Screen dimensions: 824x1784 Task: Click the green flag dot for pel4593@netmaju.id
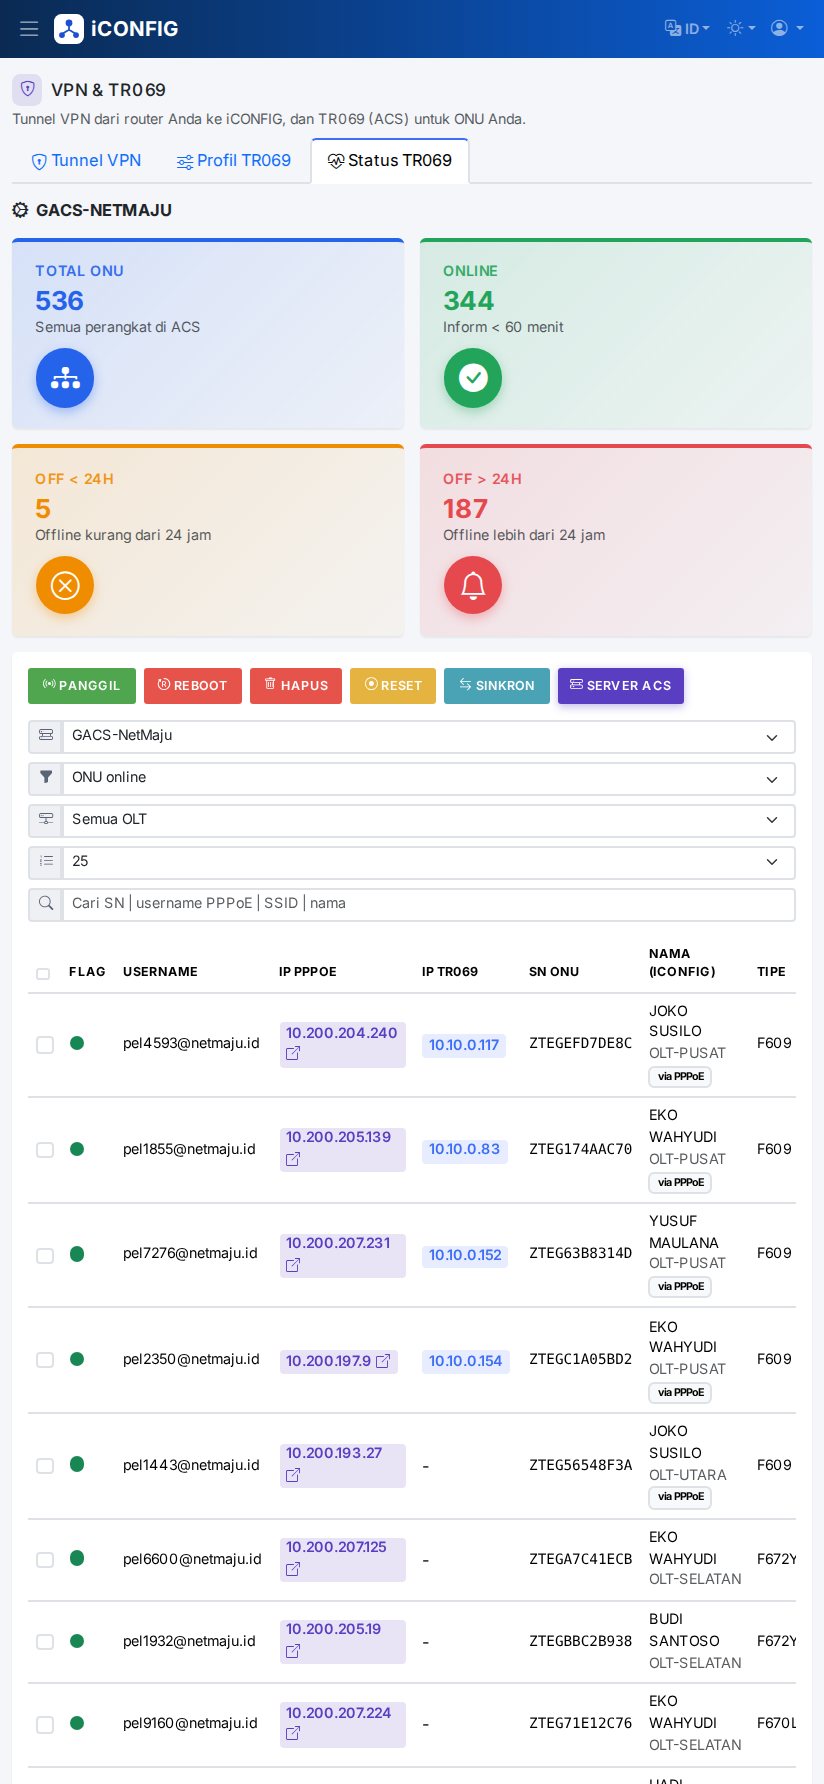tap(77, 1043)
